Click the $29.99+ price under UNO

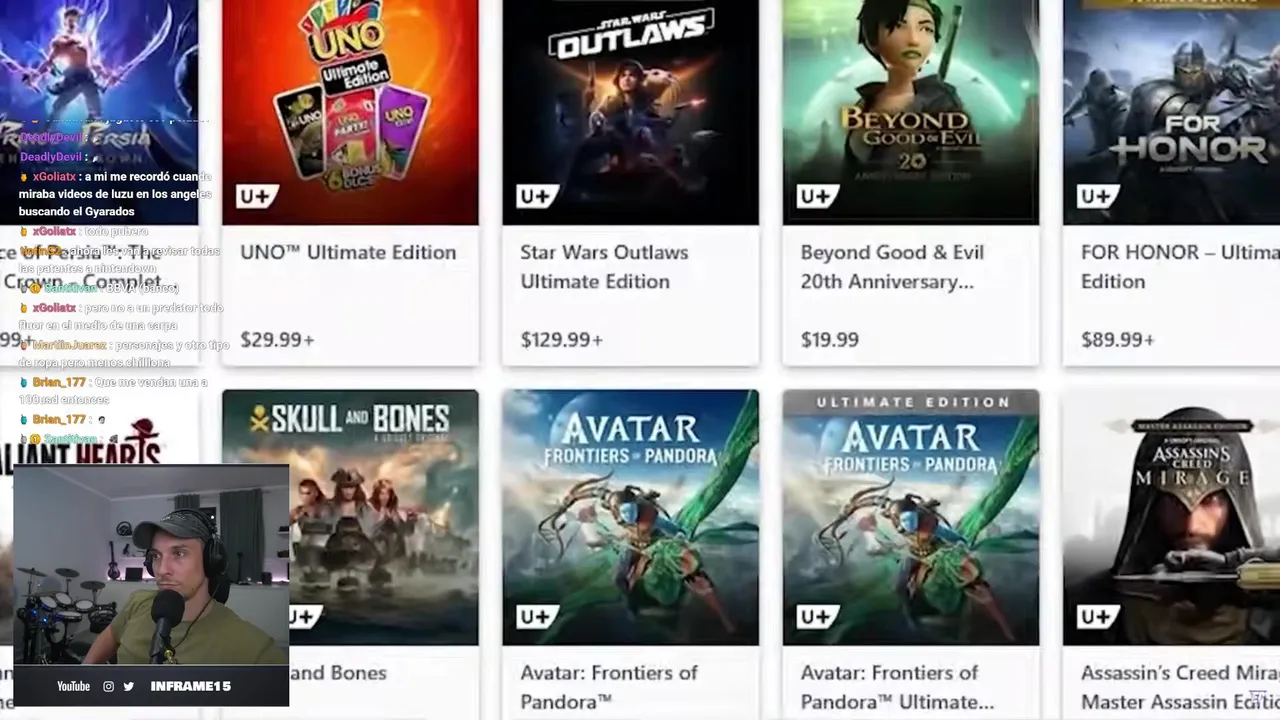click(277, 340)
